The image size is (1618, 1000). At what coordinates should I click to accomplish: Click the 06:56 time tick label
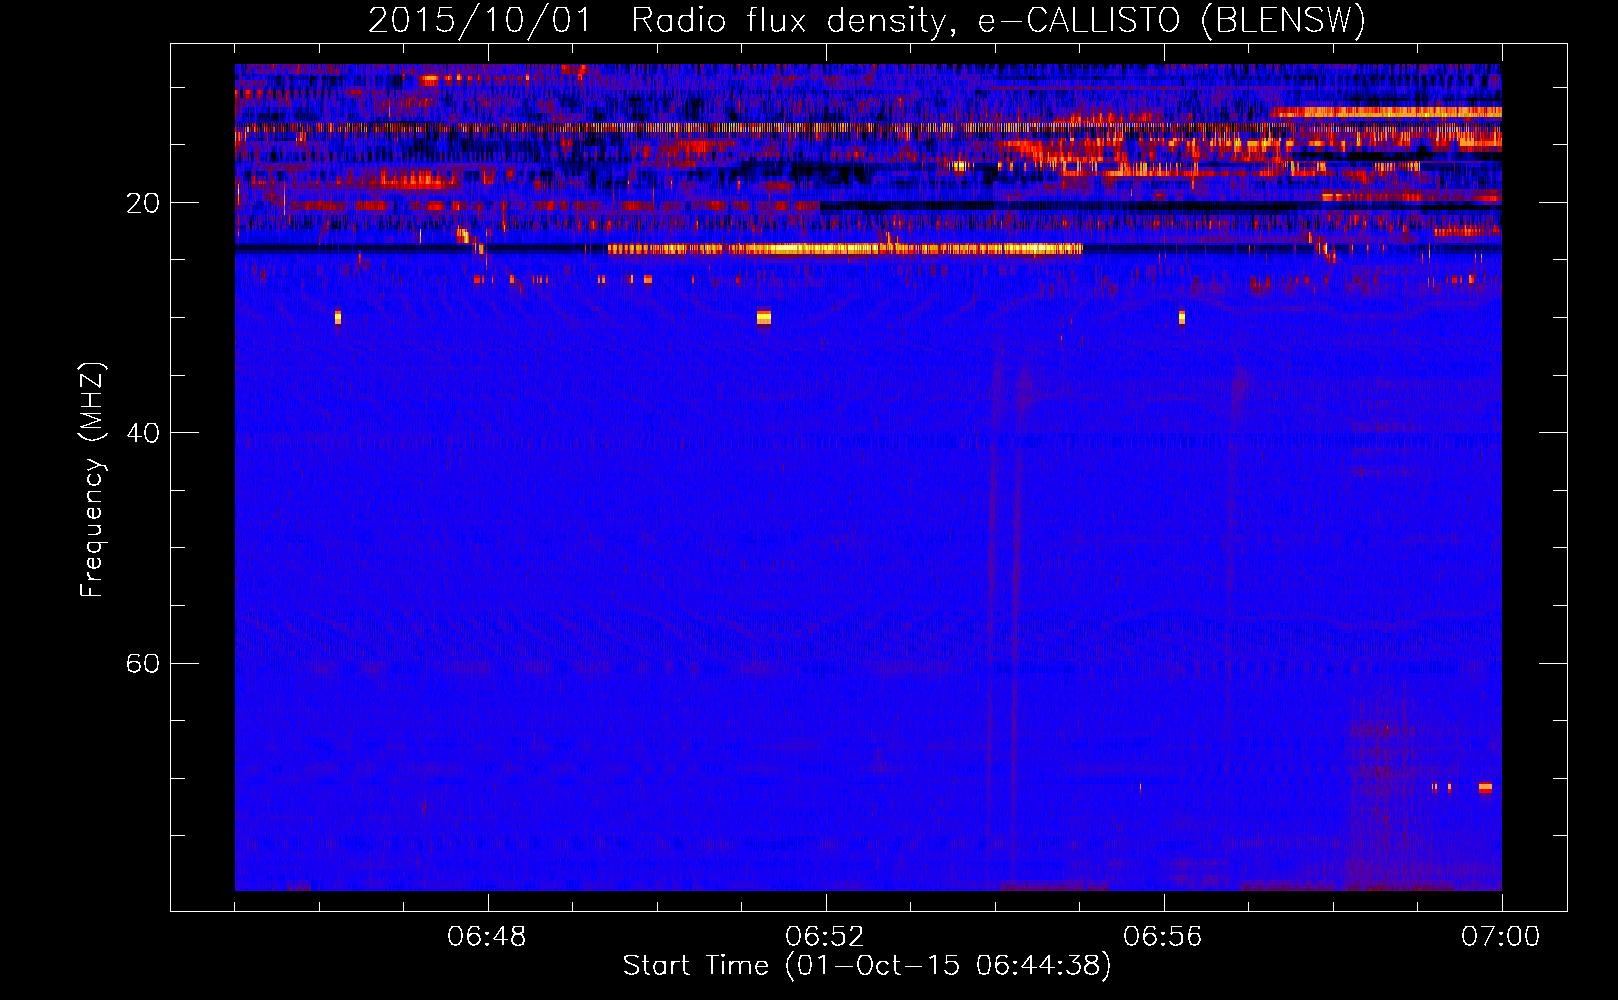pyautogui.click(x=1163, y=937)
